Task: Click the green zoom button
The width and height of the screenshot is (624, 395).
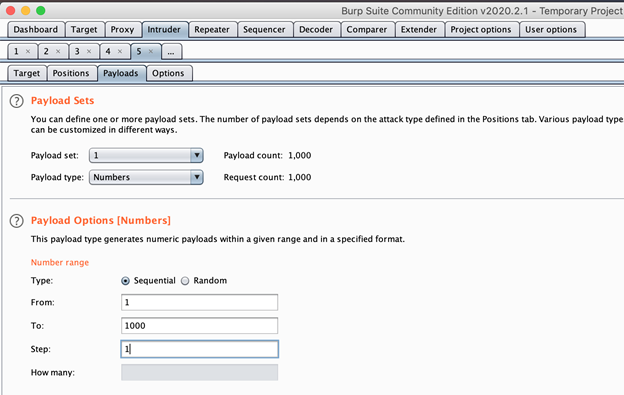Action: pos(41,11)
